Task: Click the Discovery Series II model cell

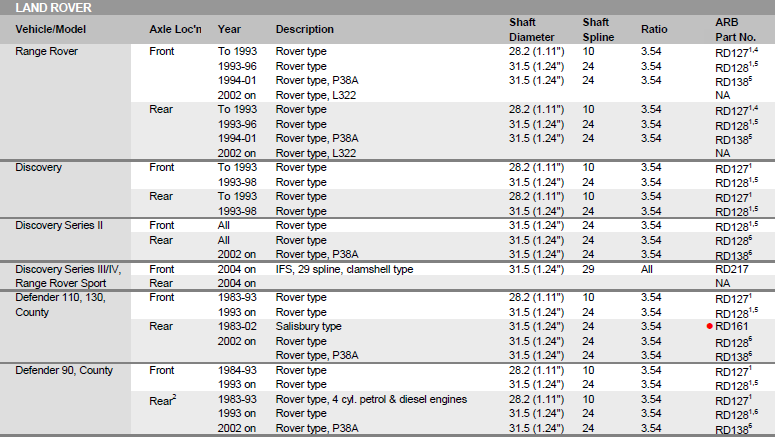Action: tap(59, 225)
